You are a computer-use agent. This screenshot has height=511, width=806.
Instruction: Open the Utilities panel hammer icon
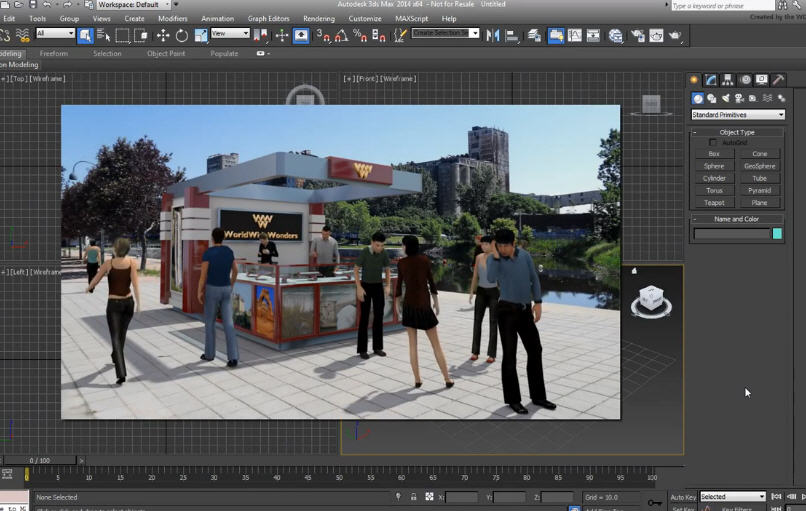pyautogui.click(x=778, y=80)
